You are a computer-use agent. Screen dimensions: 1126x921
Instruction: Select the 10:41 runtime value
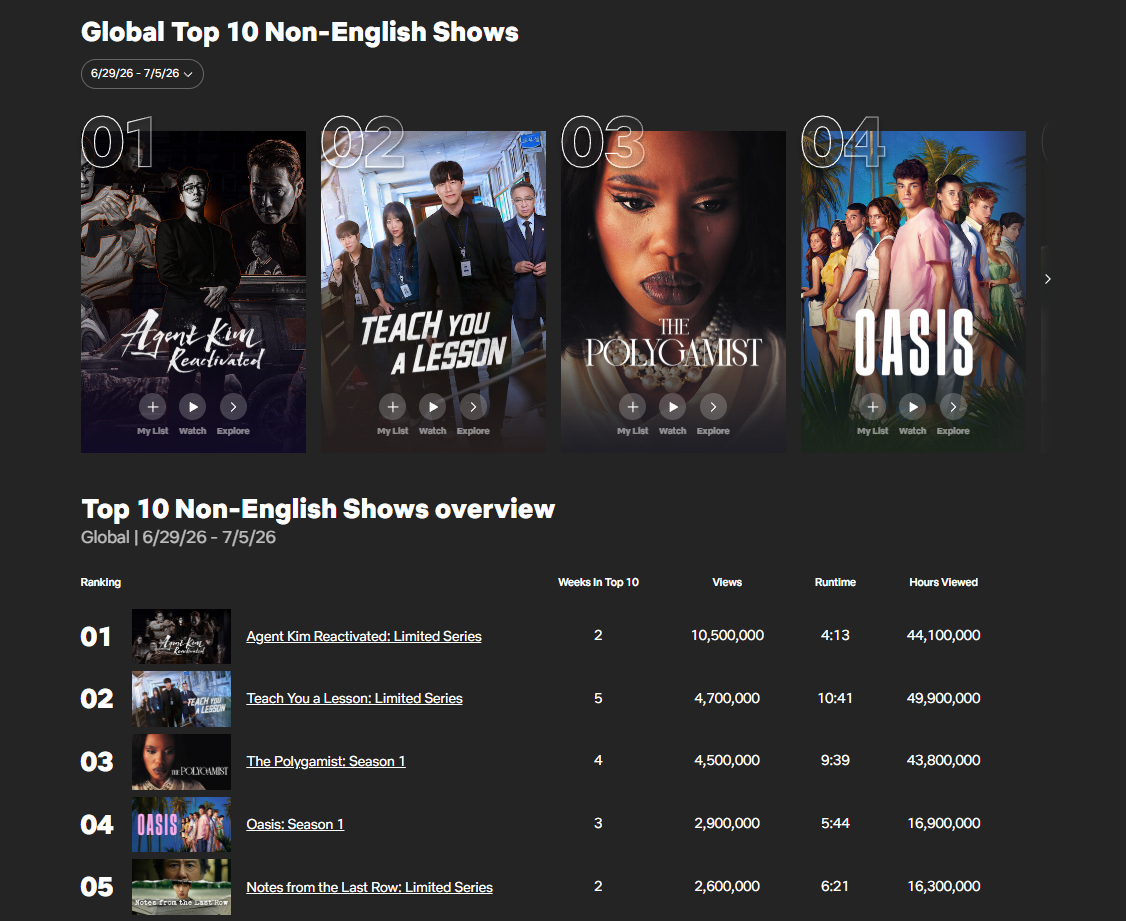coord(835,698)
